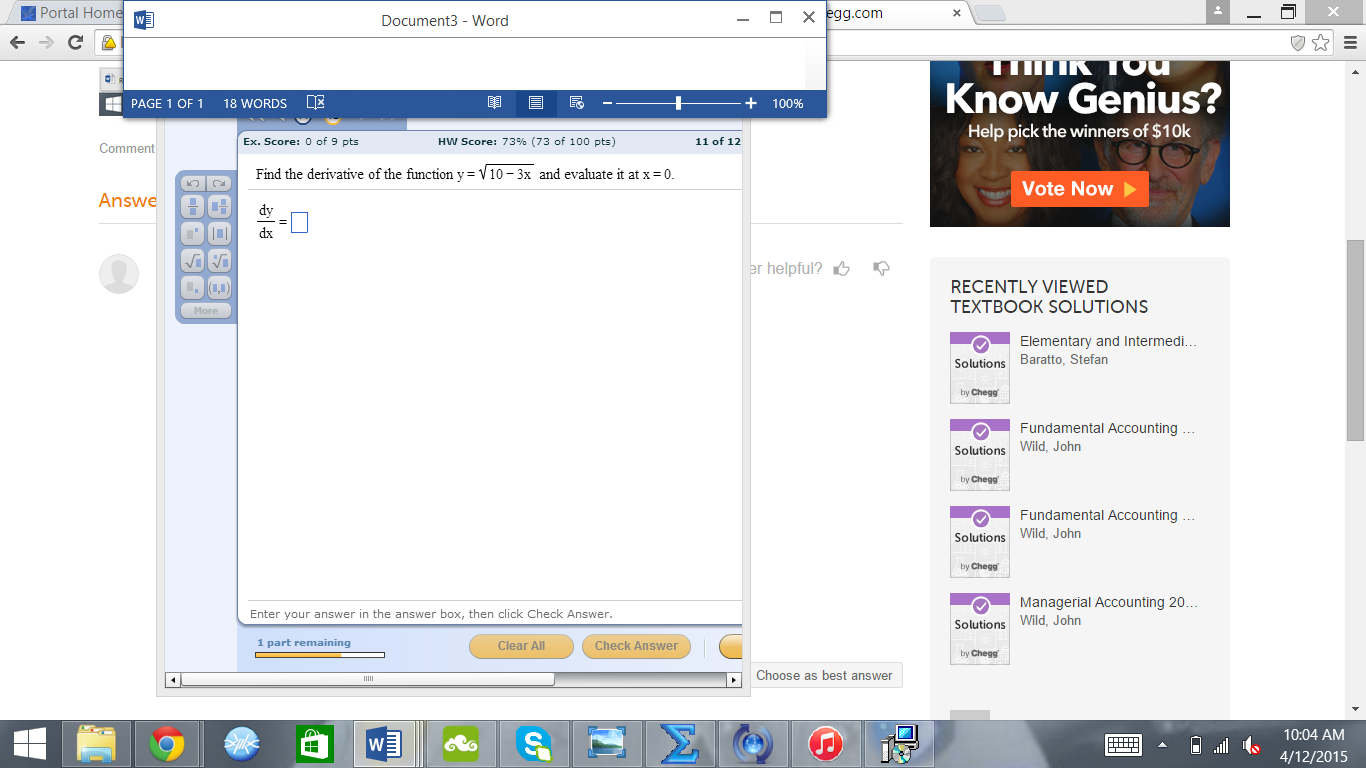Insert an ordered pair template from the palette
The height and width of the screenshot is (768, 1366).
[x=219, y=288]
